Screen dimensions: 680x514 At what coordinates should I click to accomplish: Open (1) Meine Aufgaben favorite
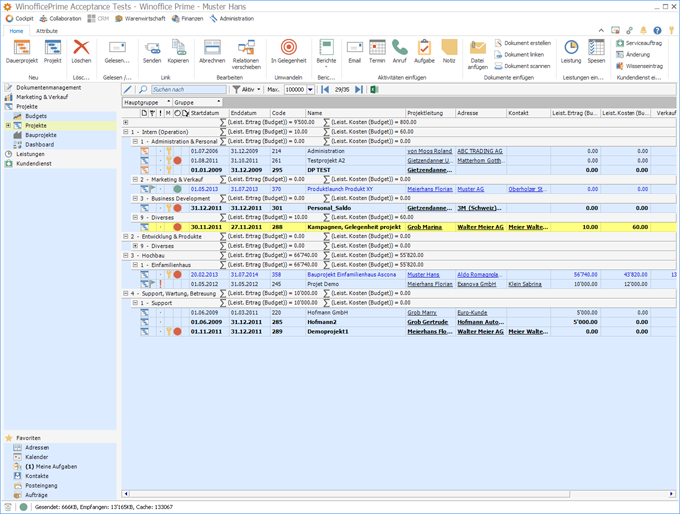pyautogui.click(x=51, y=467)
